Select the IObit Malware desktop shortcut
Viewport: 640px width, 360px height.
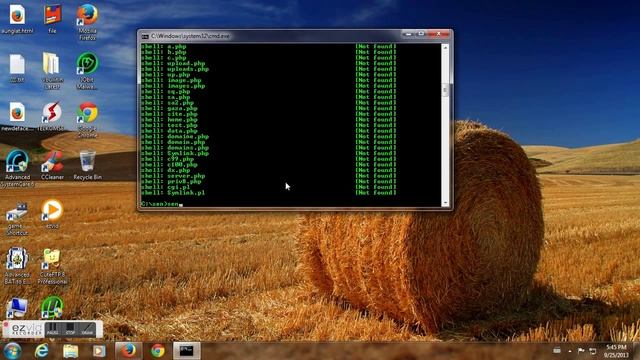click(x=87, y=71)
